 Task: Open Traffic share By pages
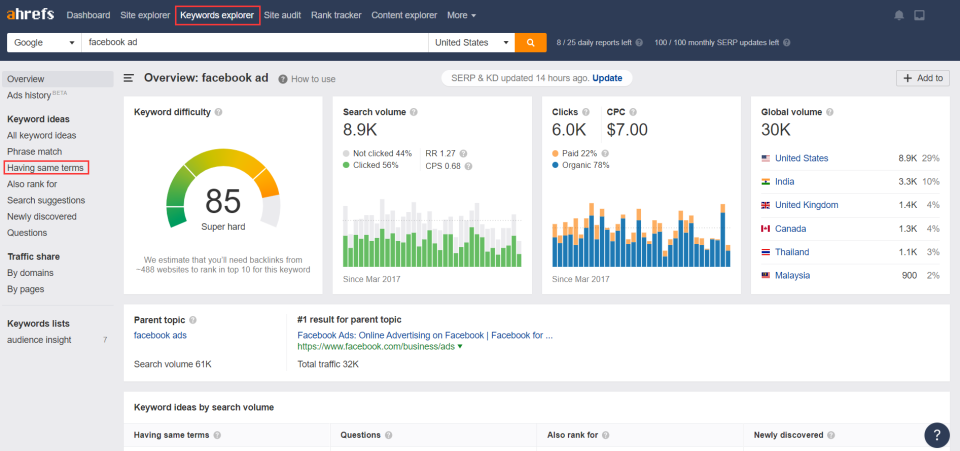coord(26,289)
